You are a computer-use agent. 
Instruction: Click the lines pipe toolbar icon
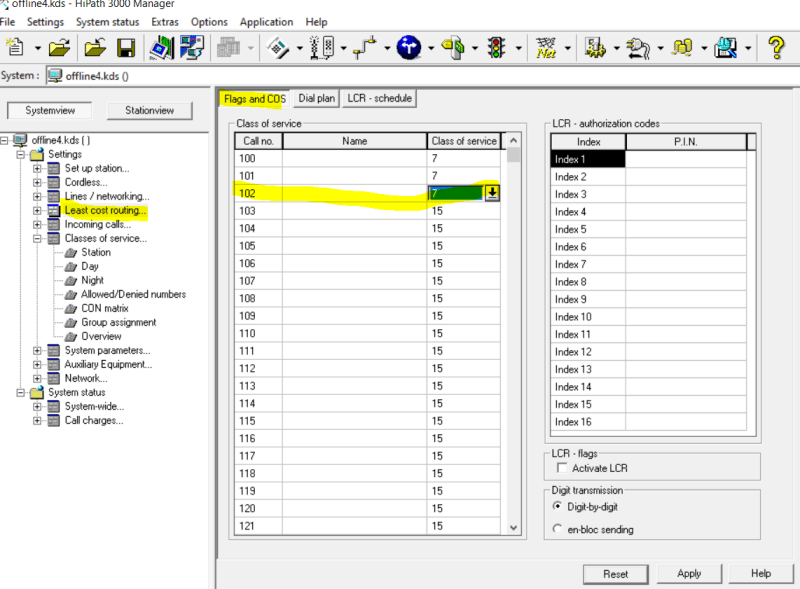[365, 47]
